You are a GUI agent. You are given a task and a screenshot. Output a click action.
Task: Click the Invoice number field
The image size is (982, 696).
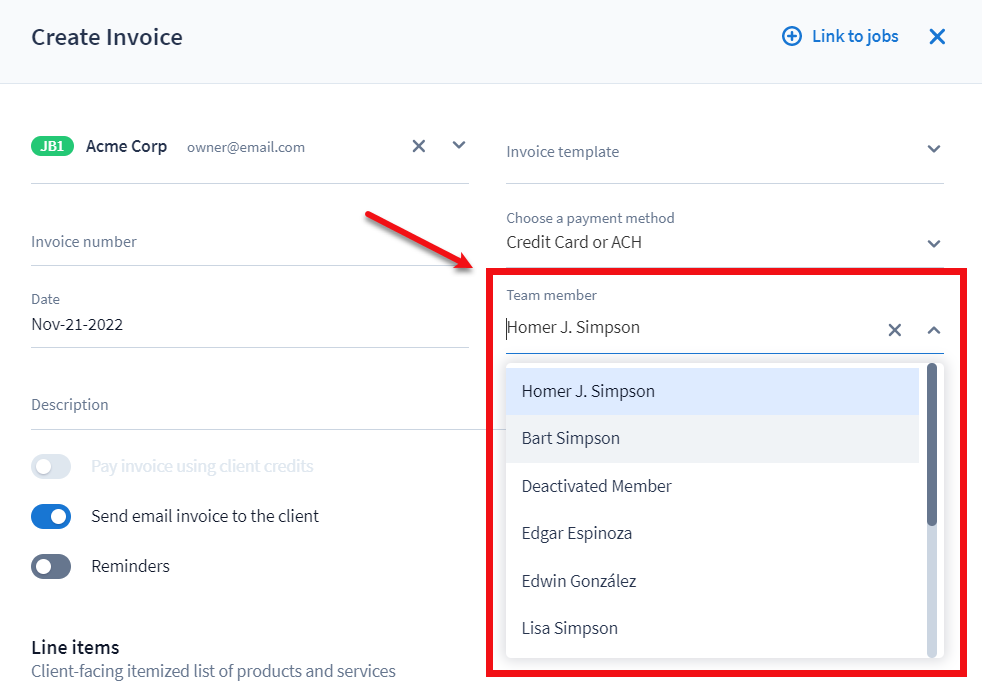[249, 242]
